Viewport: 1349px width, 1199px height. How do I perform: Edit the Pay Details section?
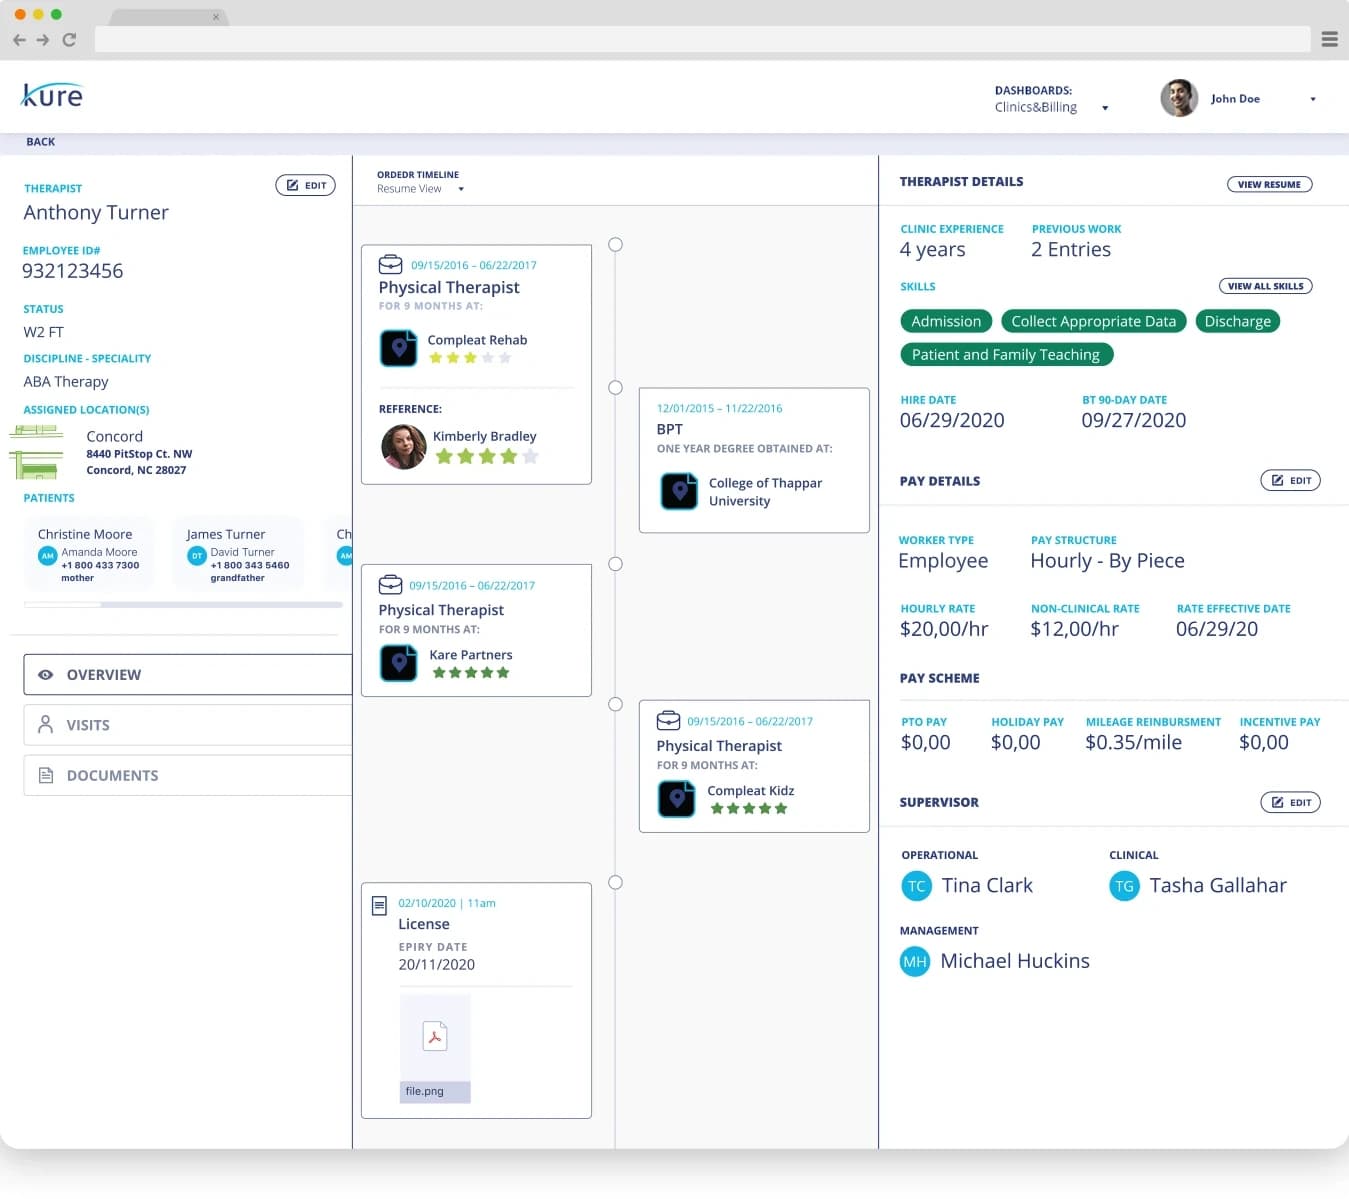[x=1290, y=481]
